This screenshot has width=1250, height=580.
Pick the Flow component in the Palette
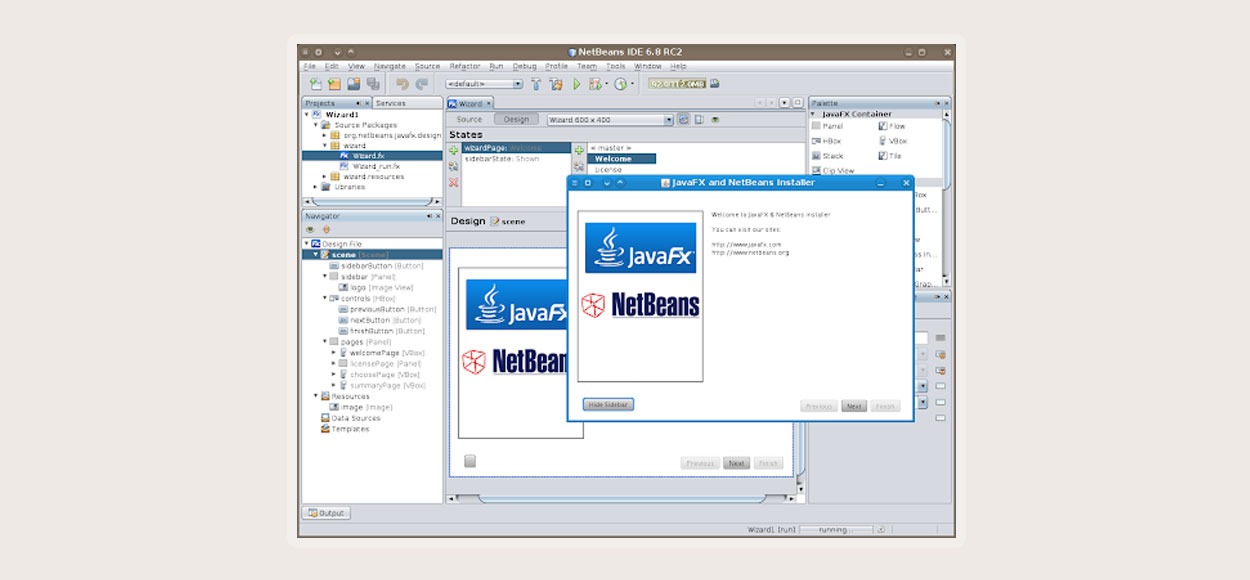tap(892, 127)
